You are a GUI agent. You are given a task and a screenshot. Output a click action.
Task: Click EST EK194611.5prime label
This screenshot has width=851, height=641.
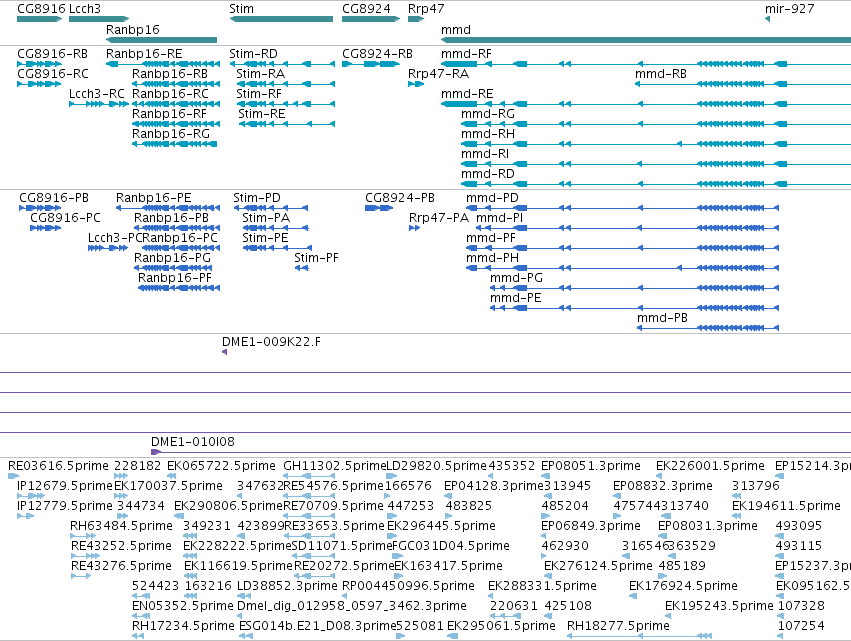[786, 506]
